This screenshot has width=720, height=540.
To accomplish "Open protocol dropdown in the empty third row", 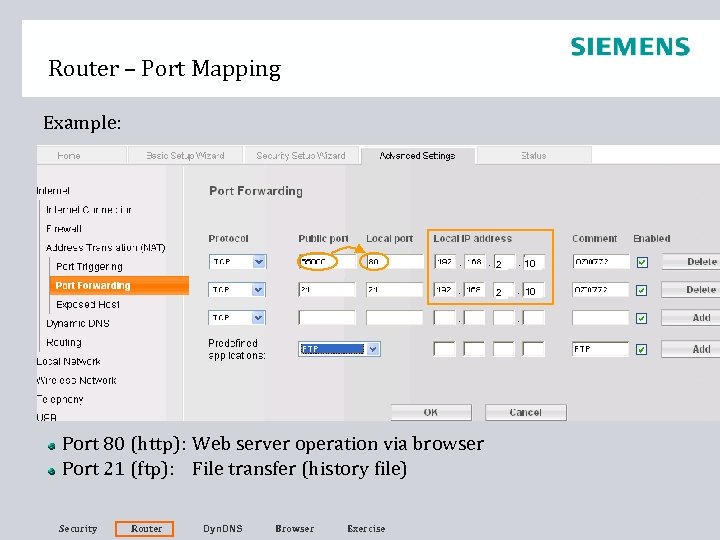I will point(237,318).
